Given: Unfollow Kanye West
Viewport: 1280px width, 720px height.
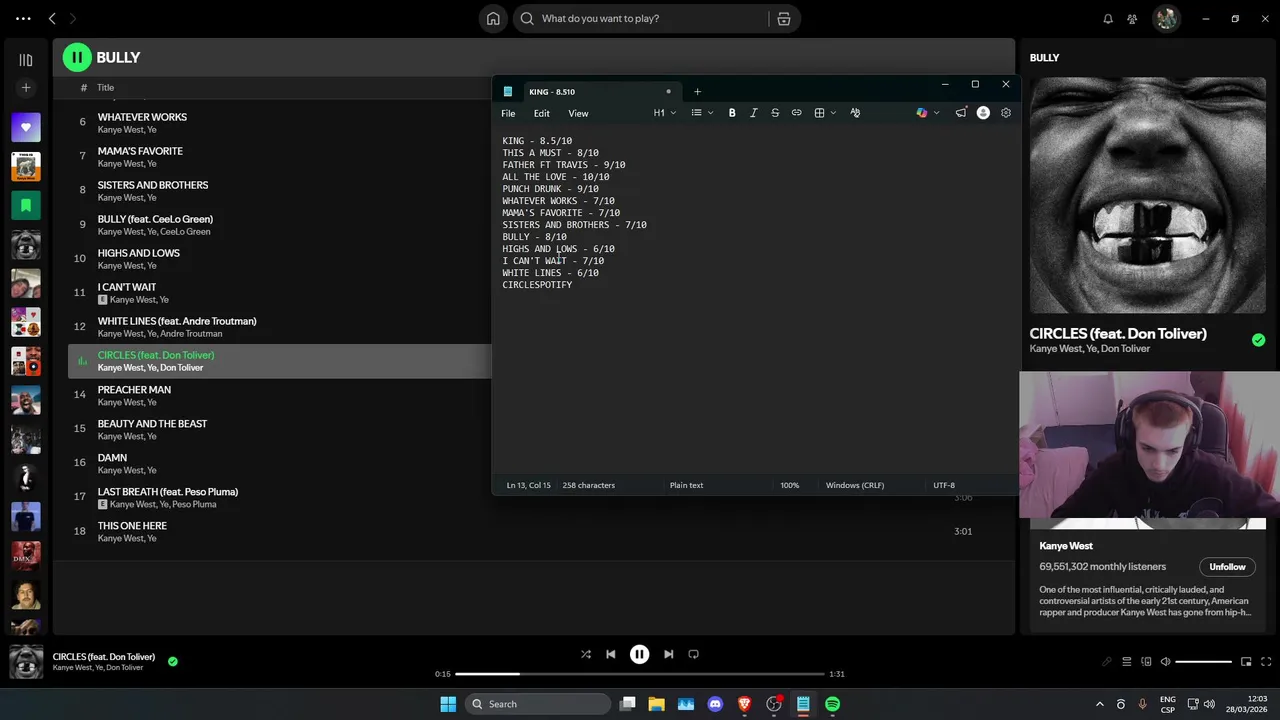Looking at the screenshot, I should point(1227,567).
